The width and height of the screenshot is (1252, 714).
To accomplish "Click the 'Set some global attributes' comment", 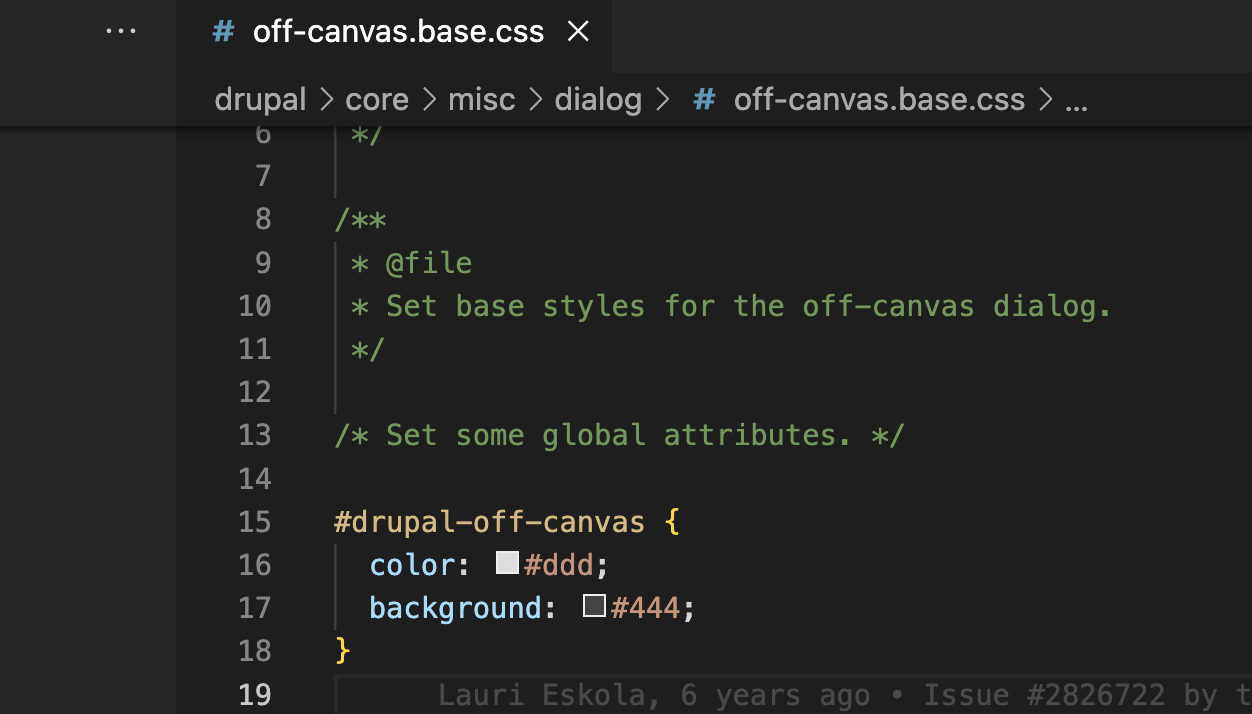I will pos(619,435).
